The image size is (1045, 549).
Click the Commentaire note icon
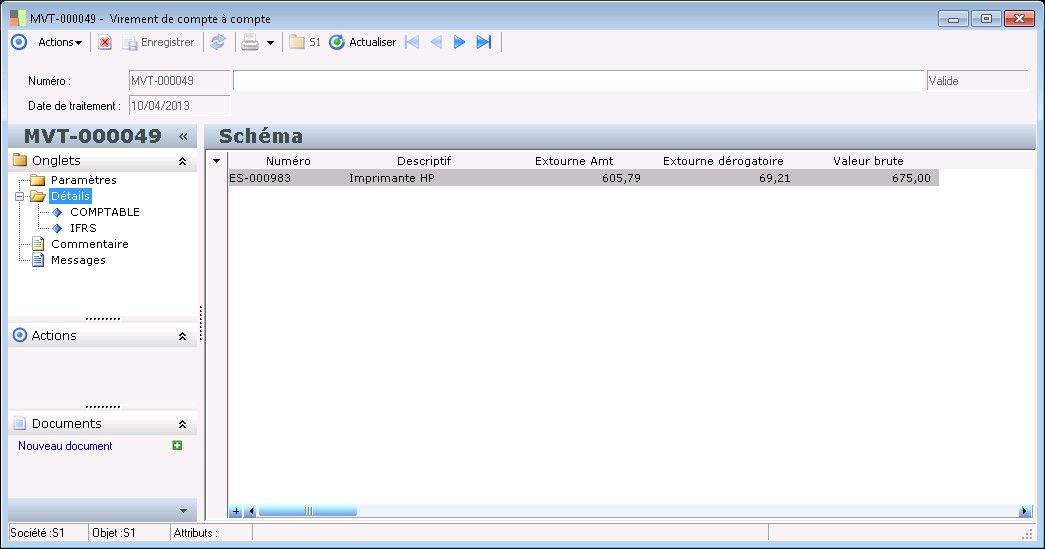click(39, 244)
